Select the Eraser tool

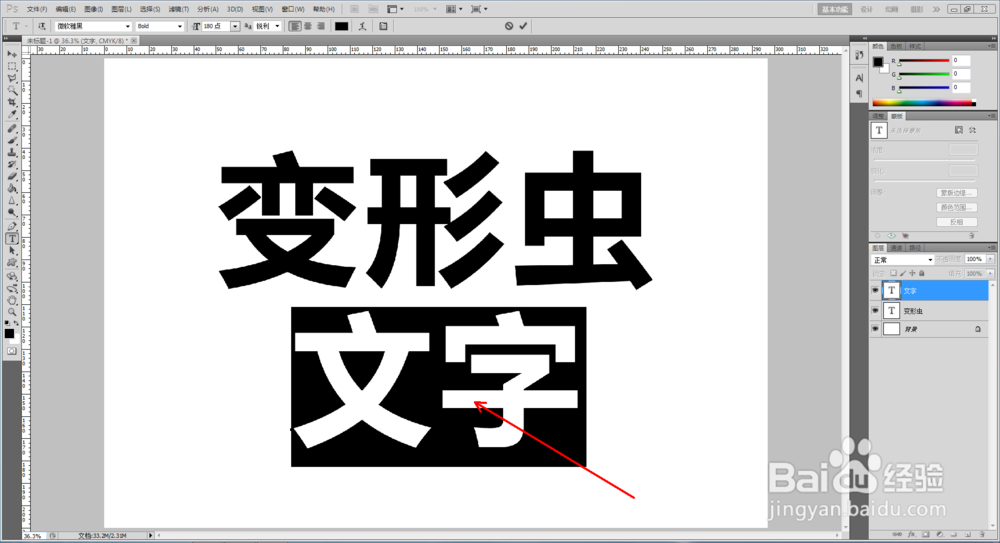tap(11, 177)
